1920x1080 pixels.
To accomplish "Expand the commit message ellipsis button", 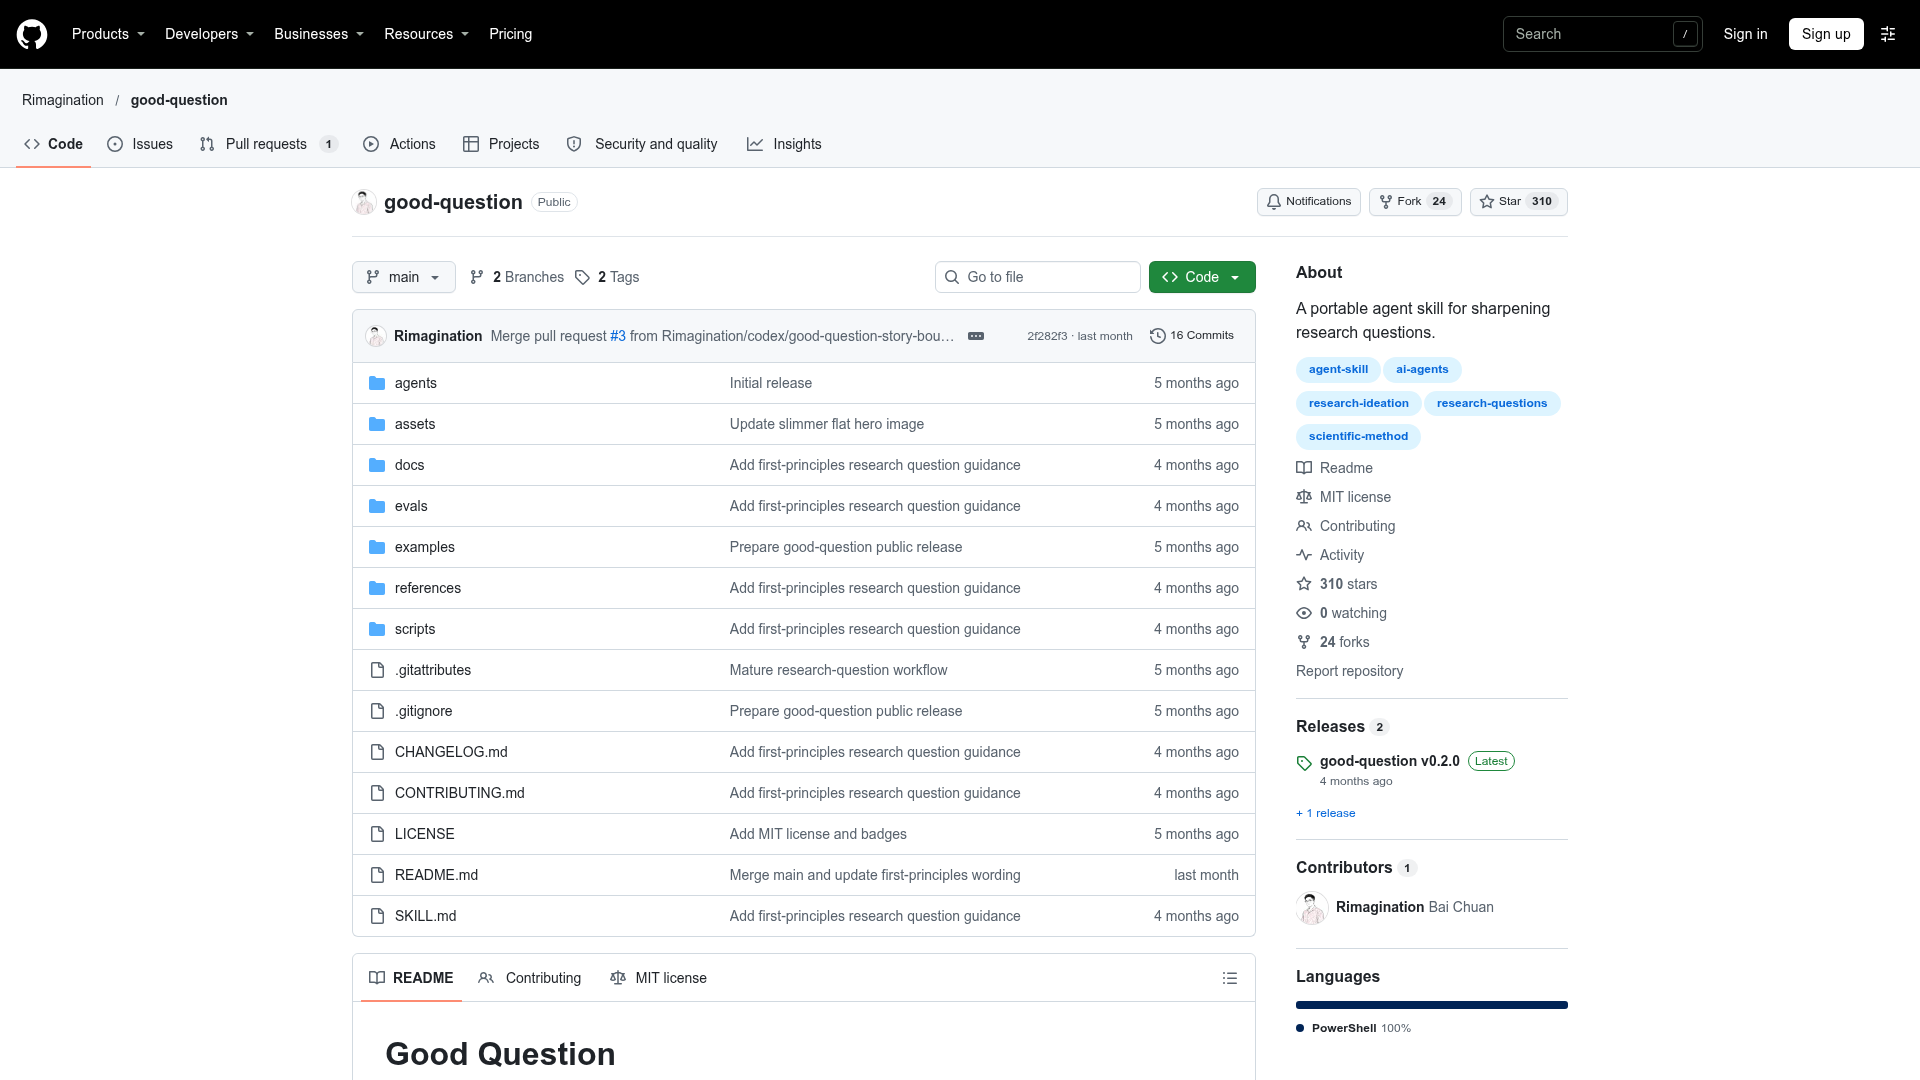I will tap(976, 336).
